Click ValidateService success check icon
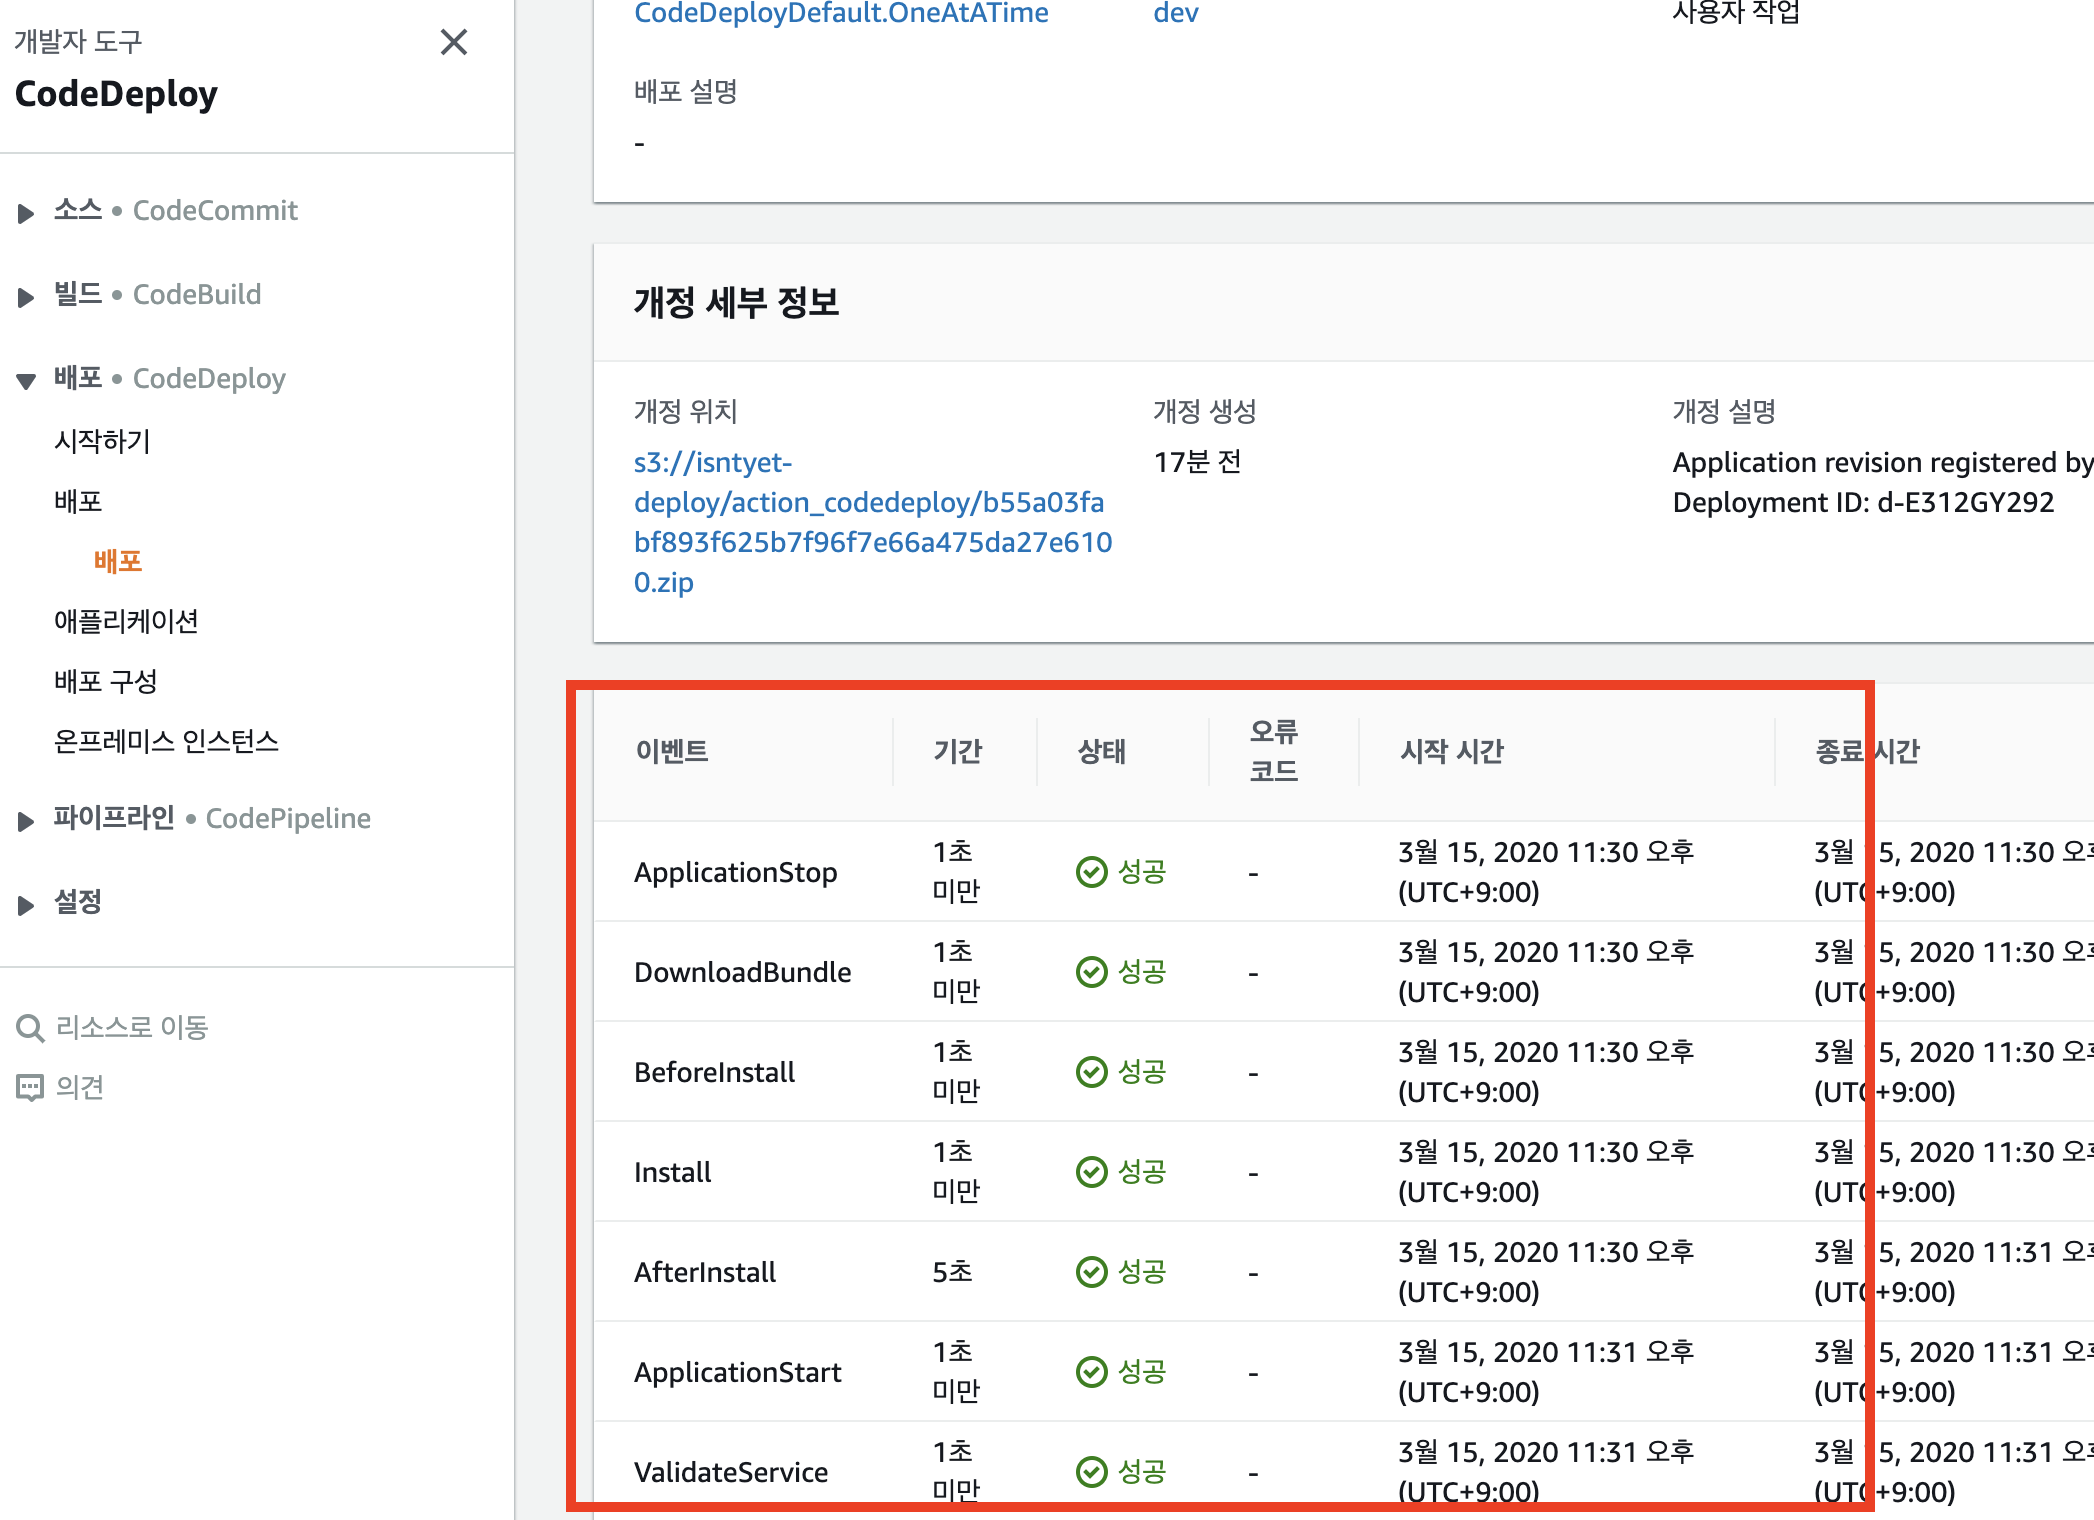The image size is (2094, 1520). 1092,1472
